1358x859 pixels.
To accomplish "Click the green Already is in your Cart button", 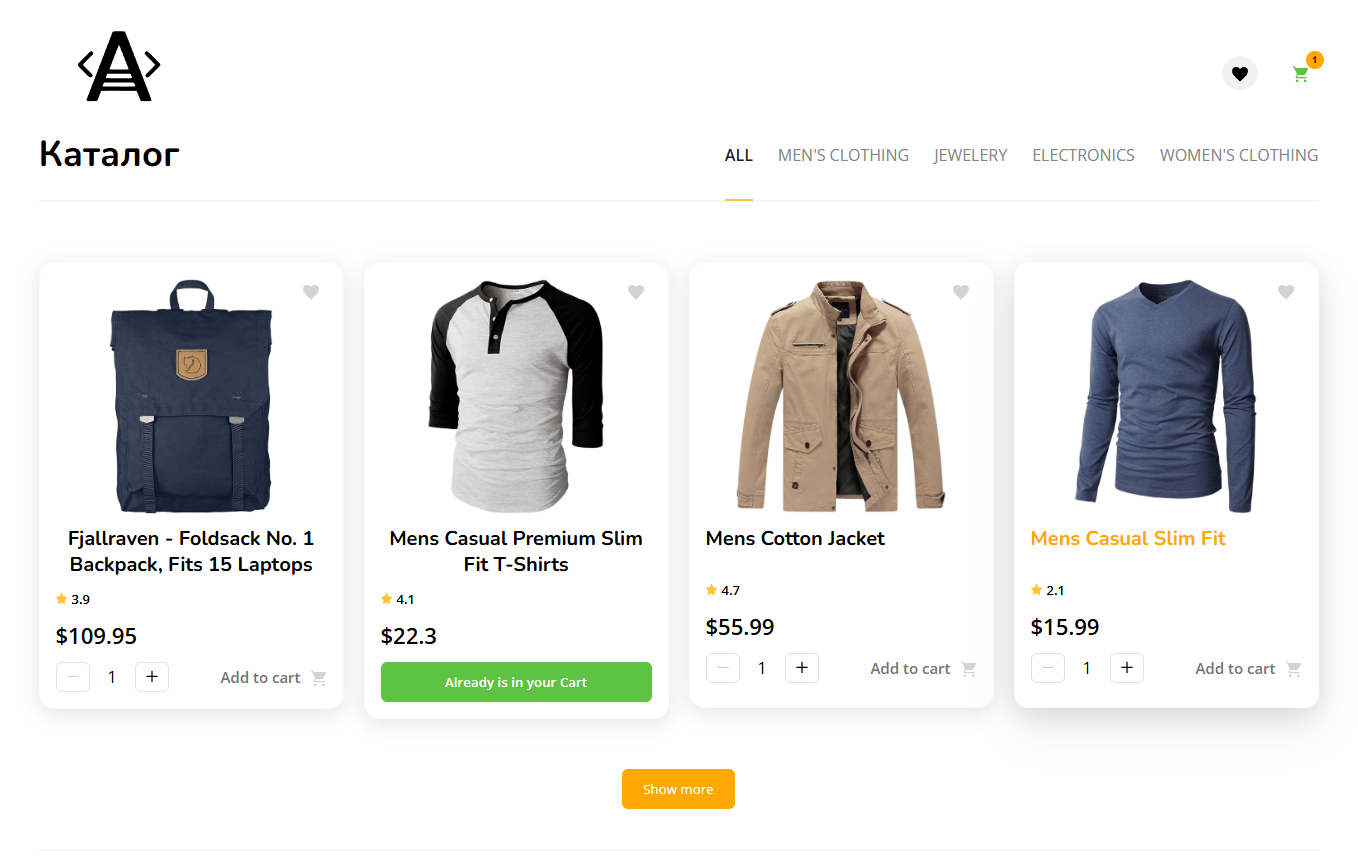I will [x=516, y=682].
